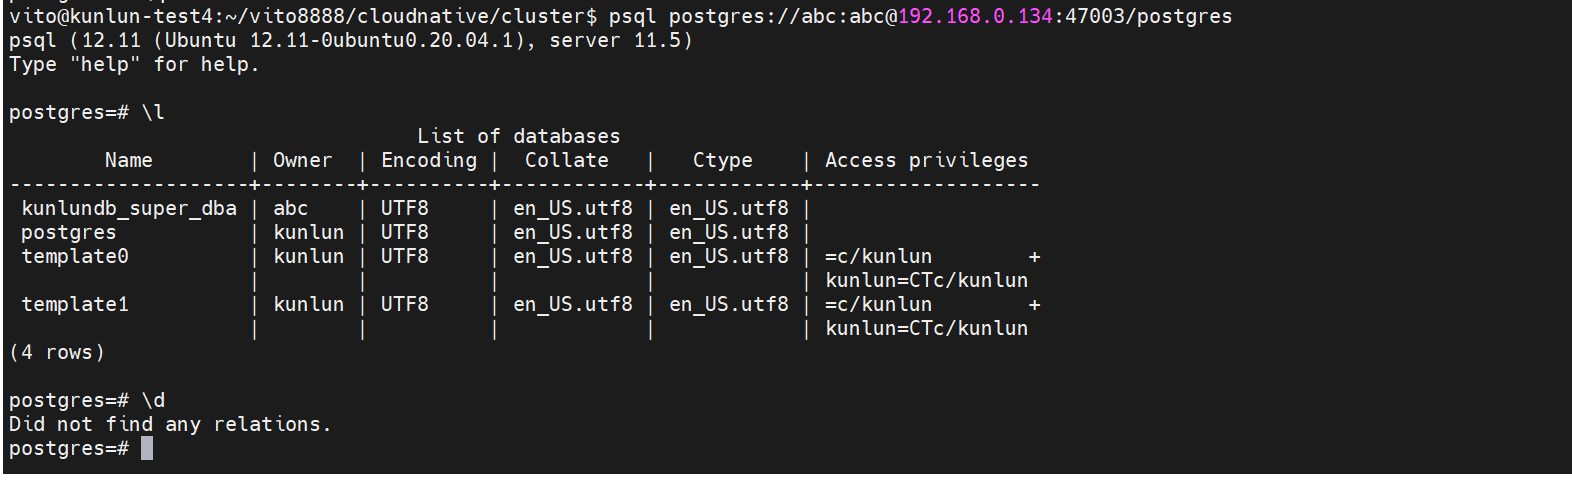This screenshot has width=1572, height=480.
Task: Click the typed \d command
Action: 153,400
